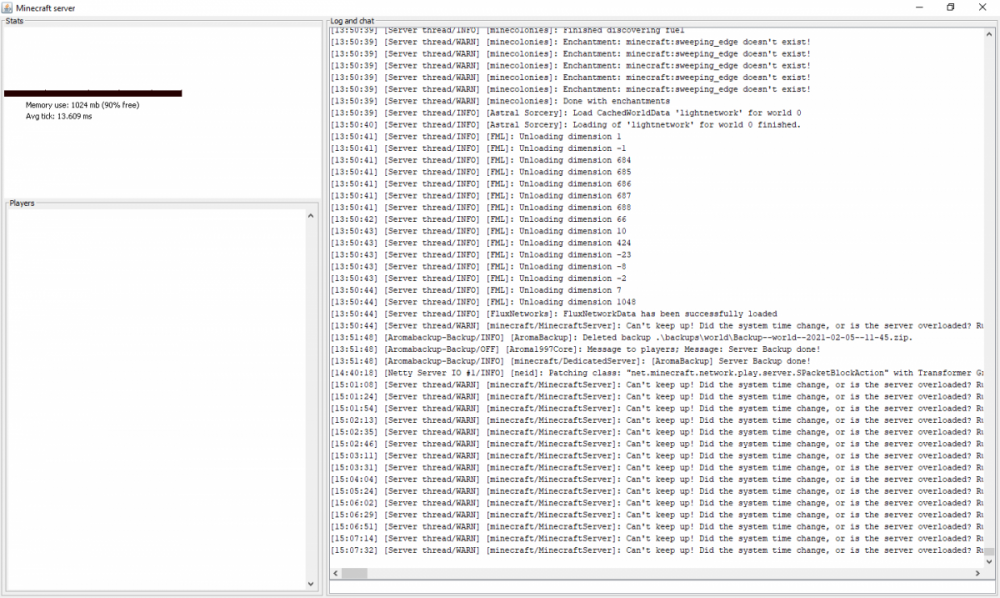Viewport: 1000px width, 598px height.
Task: Click the Unloading dimension 1048 log line
Action: tap(540, 302)
